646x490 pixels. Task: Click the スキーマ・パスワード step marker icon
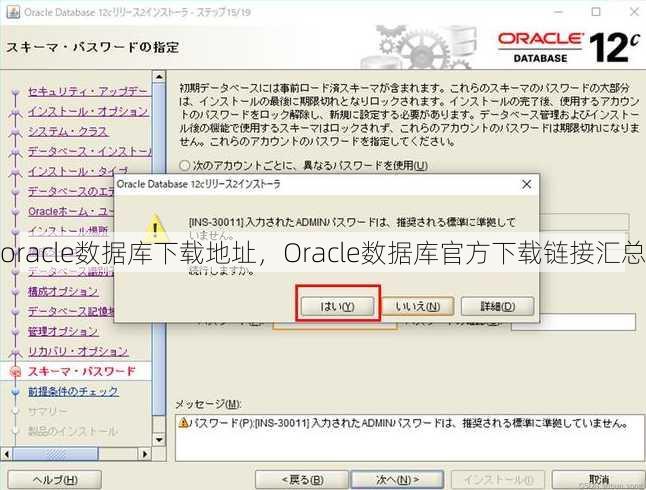[x=15, y=372]
